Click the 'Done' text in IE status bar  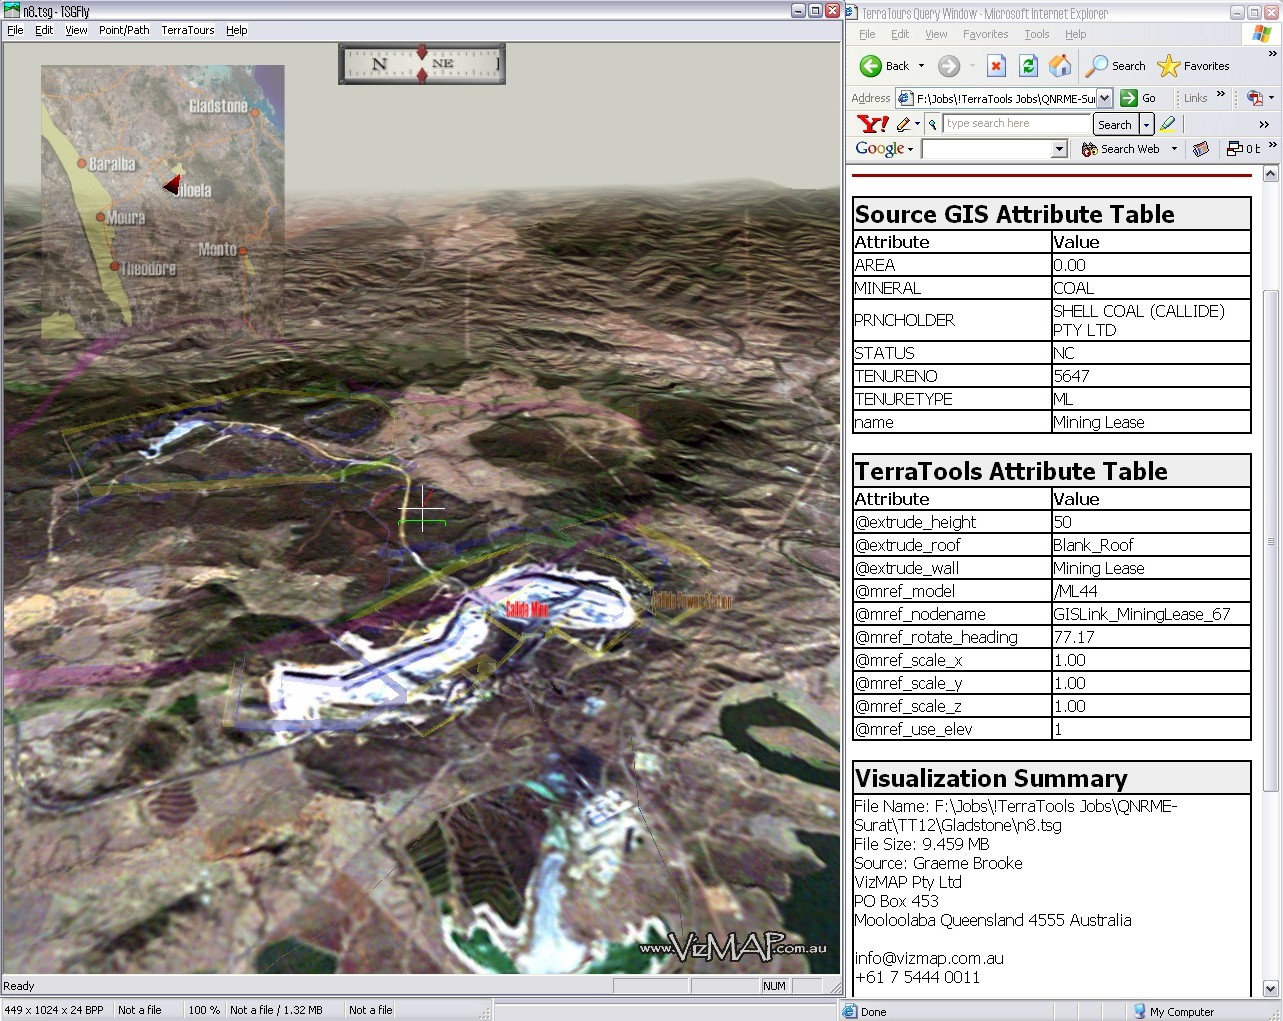click(873, 1012)
